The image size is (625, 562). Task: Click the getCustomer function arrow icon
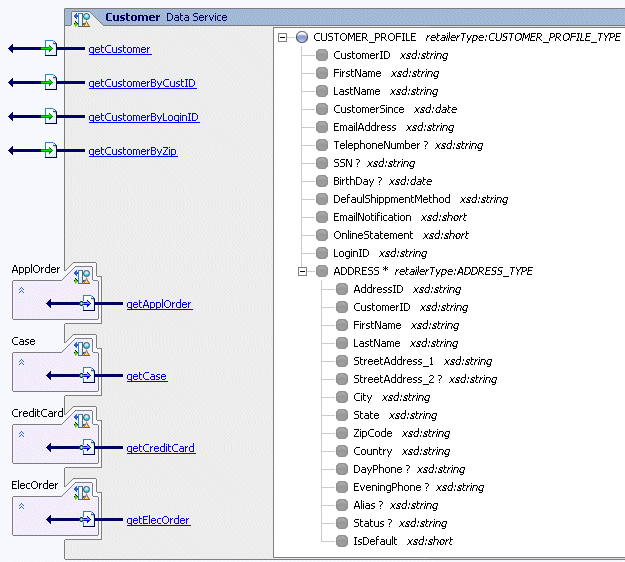(50, 49)
